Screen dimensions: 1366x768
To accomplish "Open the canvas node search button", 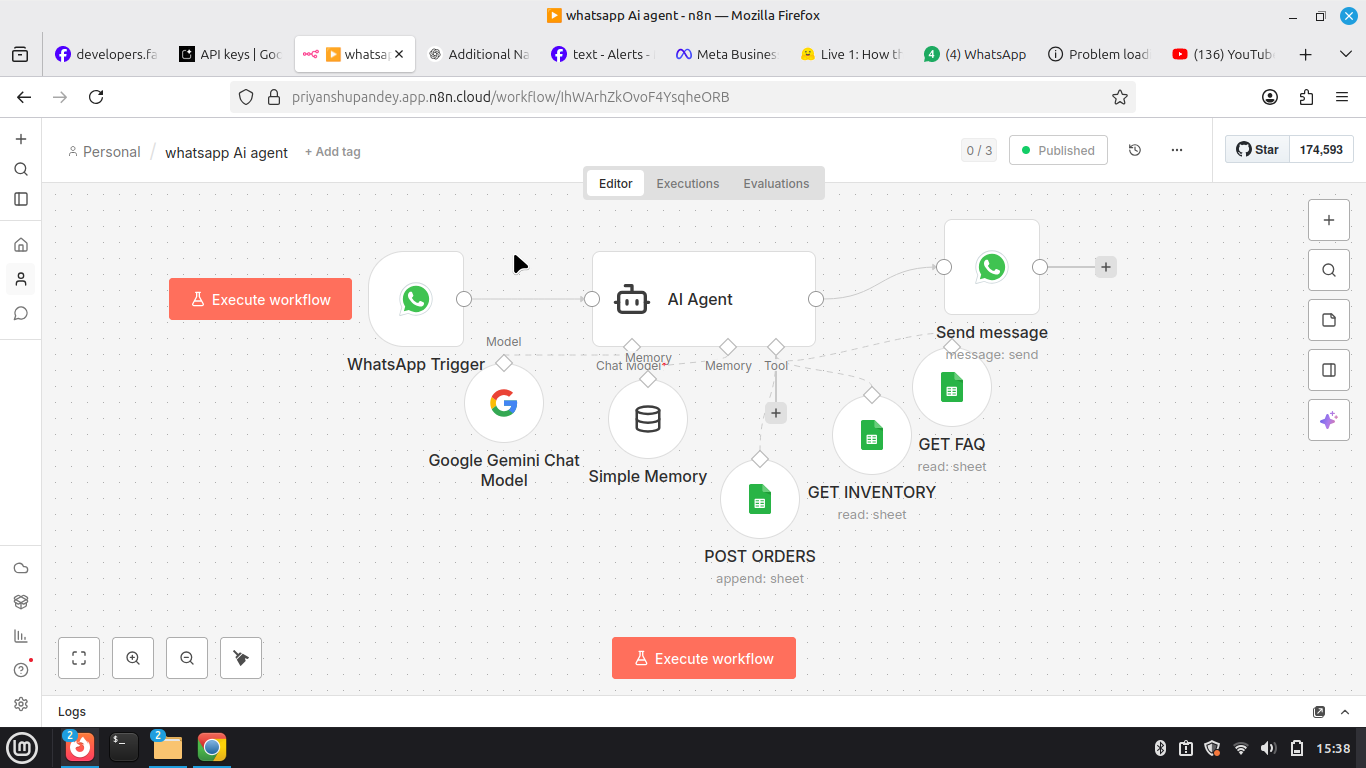I will coord(1329,270).
